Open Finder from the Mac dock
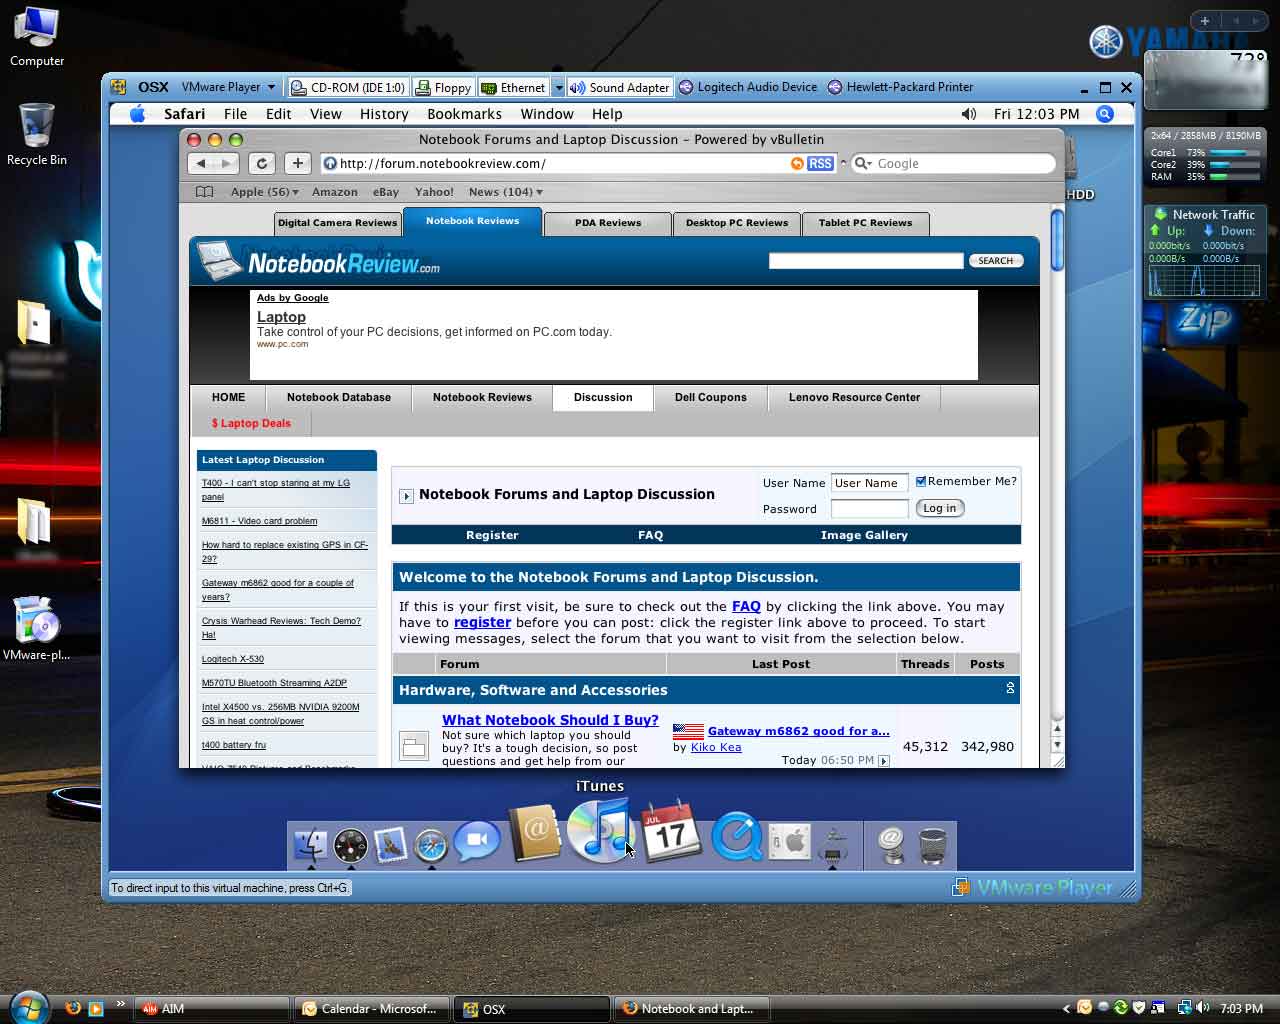 coord(311,845)
